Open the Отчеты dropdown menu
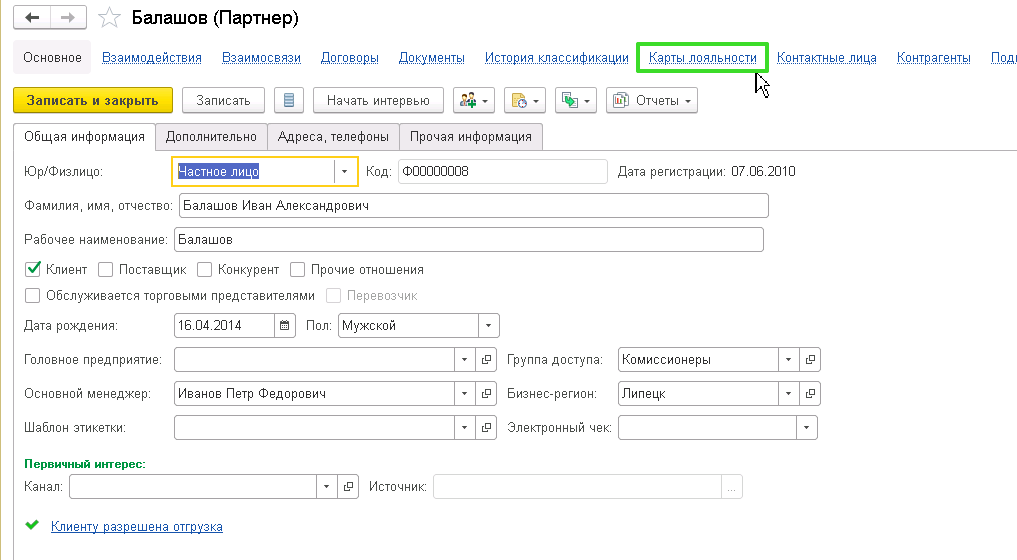 (652, 101)
